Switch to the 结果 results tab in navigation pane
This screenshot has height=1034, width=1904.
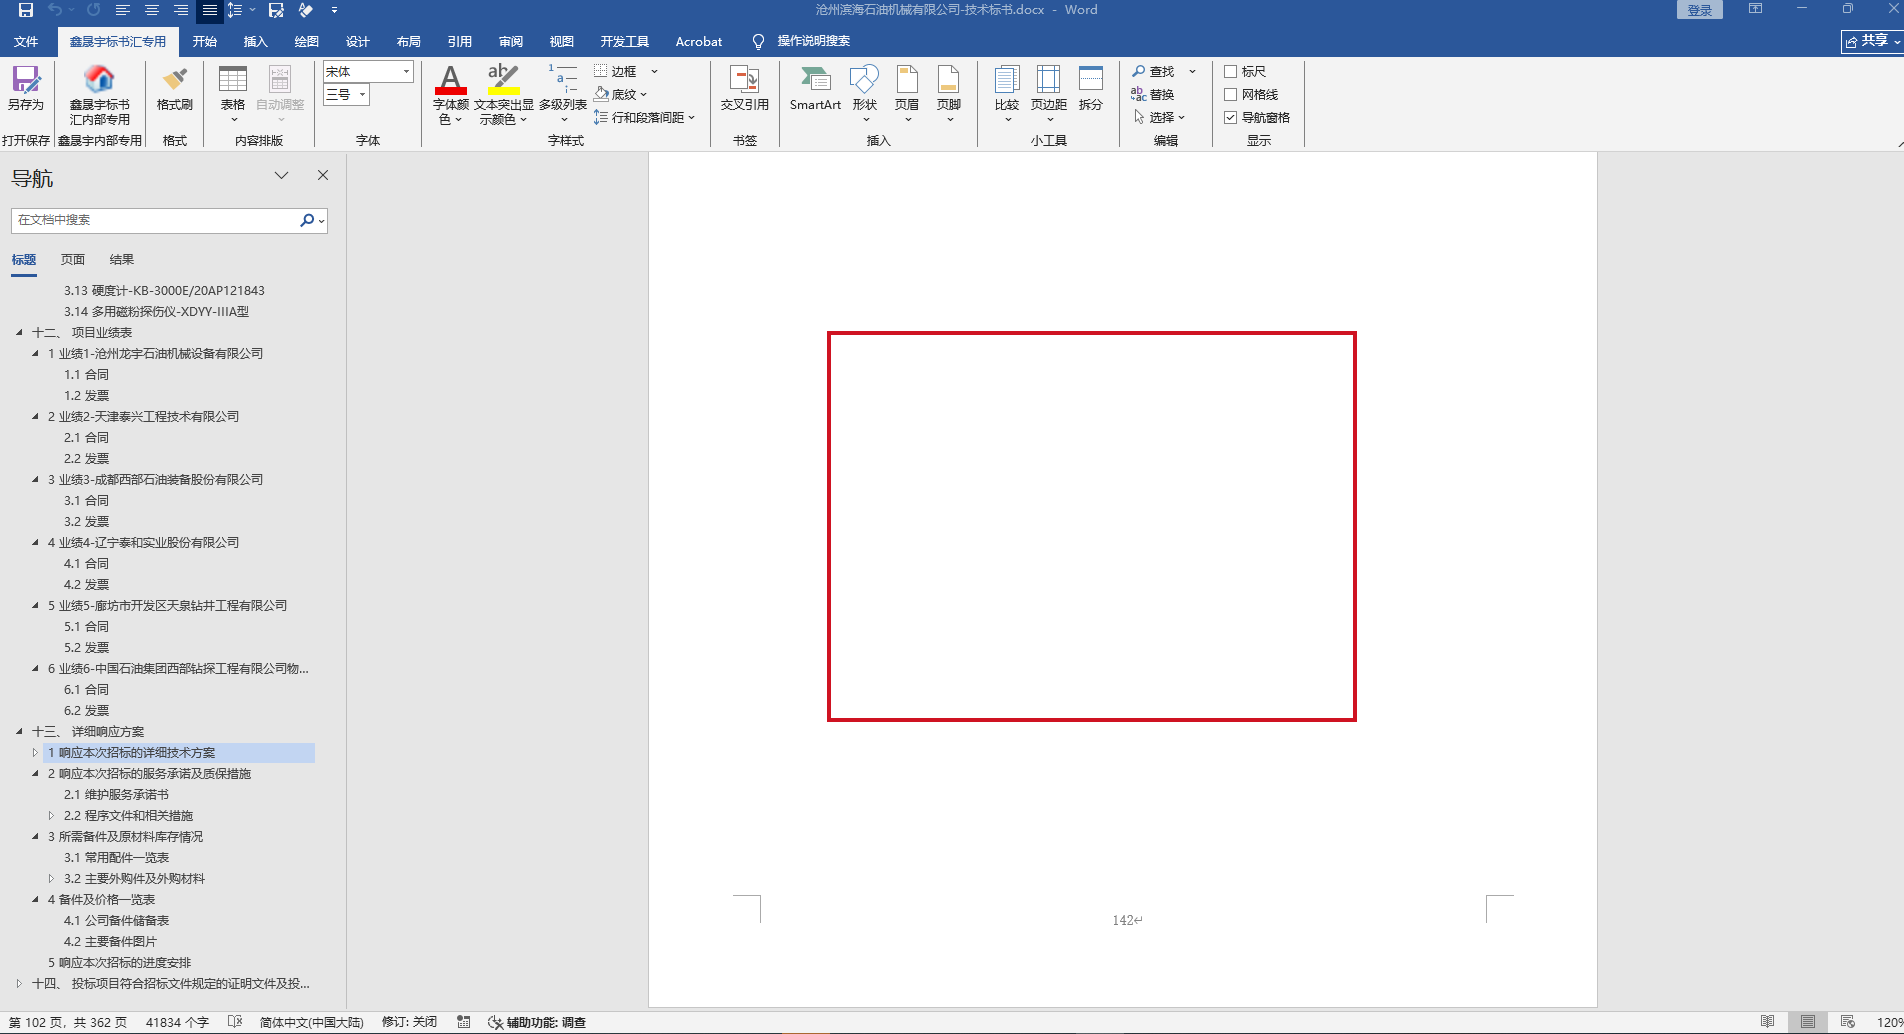click(x=122, y=259)
